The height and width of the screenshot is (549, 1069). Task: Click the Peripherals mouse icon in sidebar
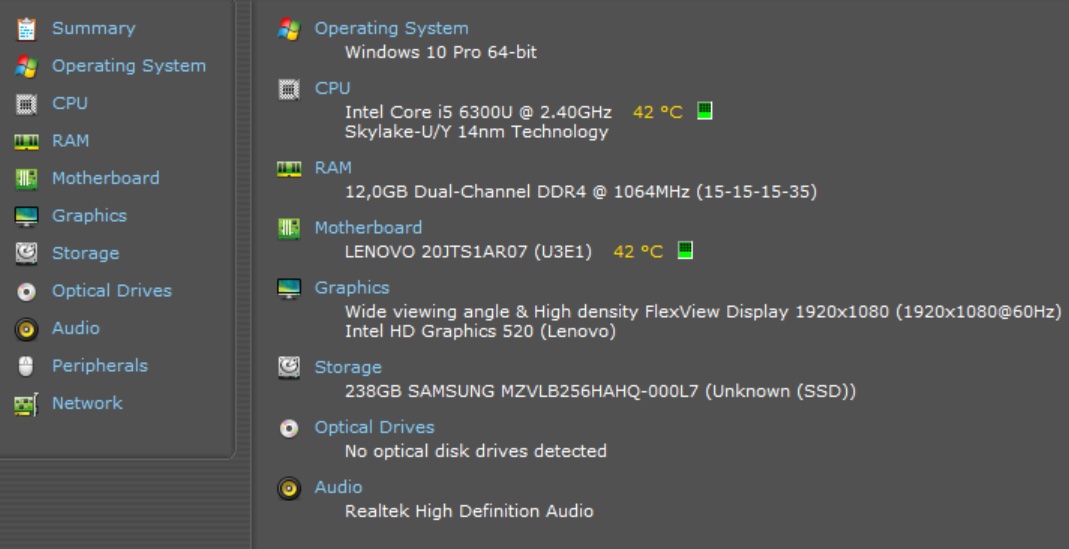click(27, 367)
